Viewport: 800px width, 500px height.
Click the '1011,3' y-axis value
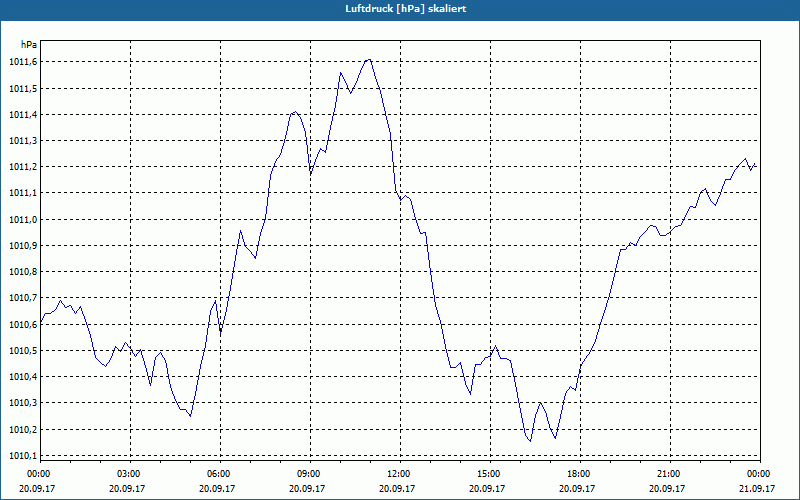[23, 140]
